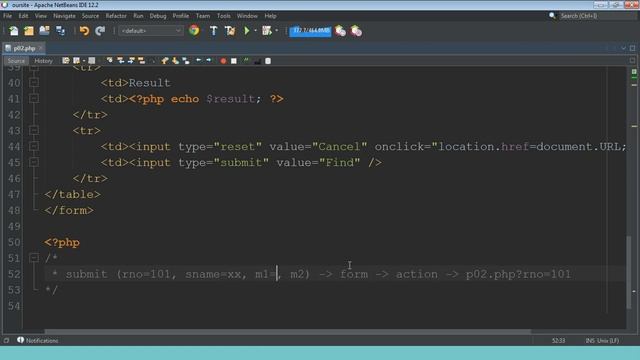640x360 pixels.
Task: Stop macro recording
Action: click(x=234, y=61)
